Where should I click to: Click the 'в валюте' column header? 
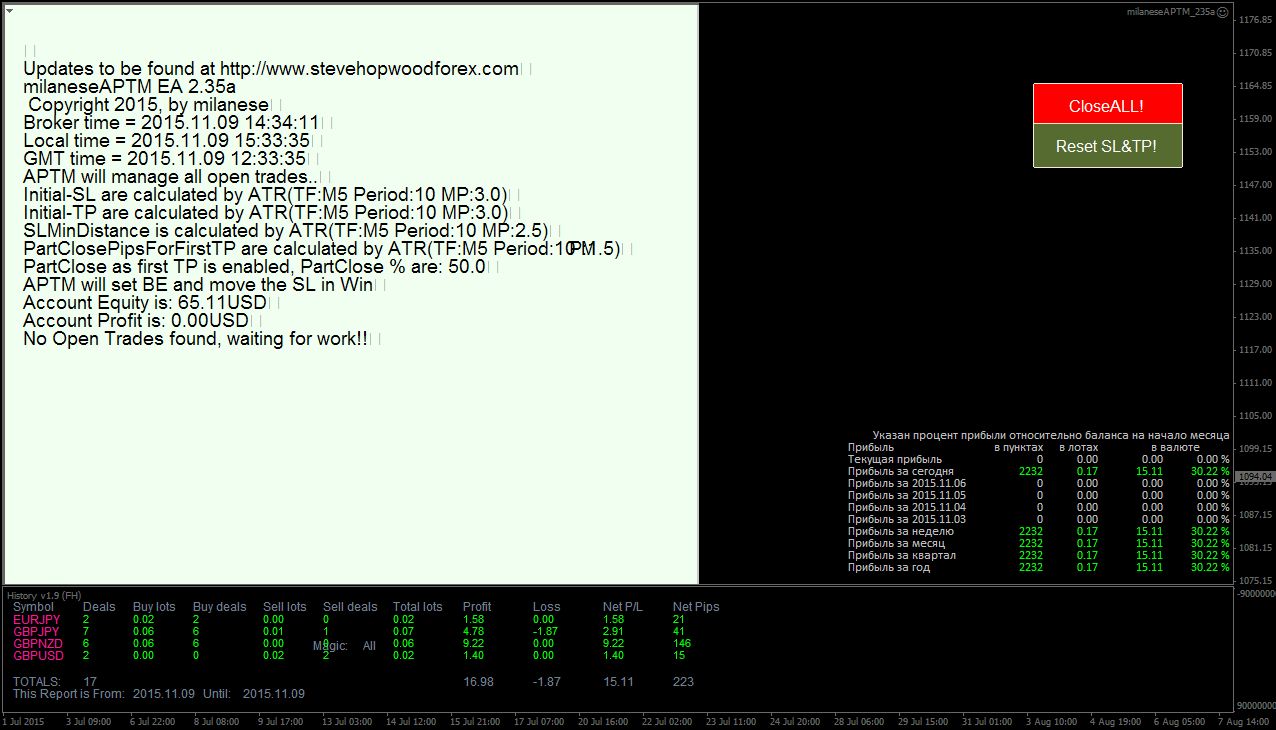tap(1175, 447)
